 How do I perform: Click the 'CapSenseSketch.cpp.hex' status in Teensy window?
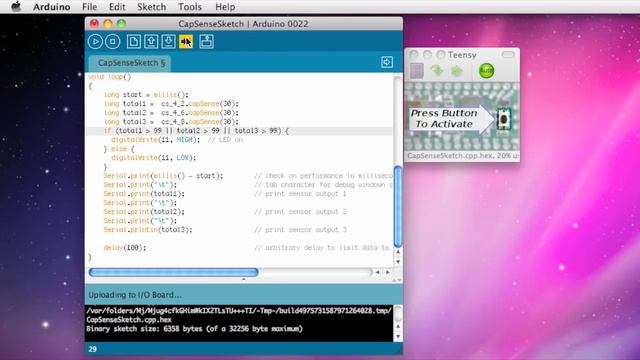[462, 156]
